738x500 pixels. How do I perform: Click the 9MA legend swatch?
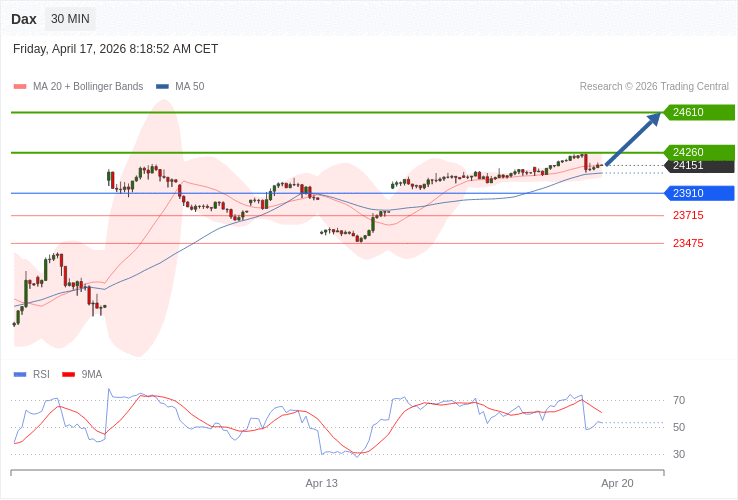pos(68,375)
